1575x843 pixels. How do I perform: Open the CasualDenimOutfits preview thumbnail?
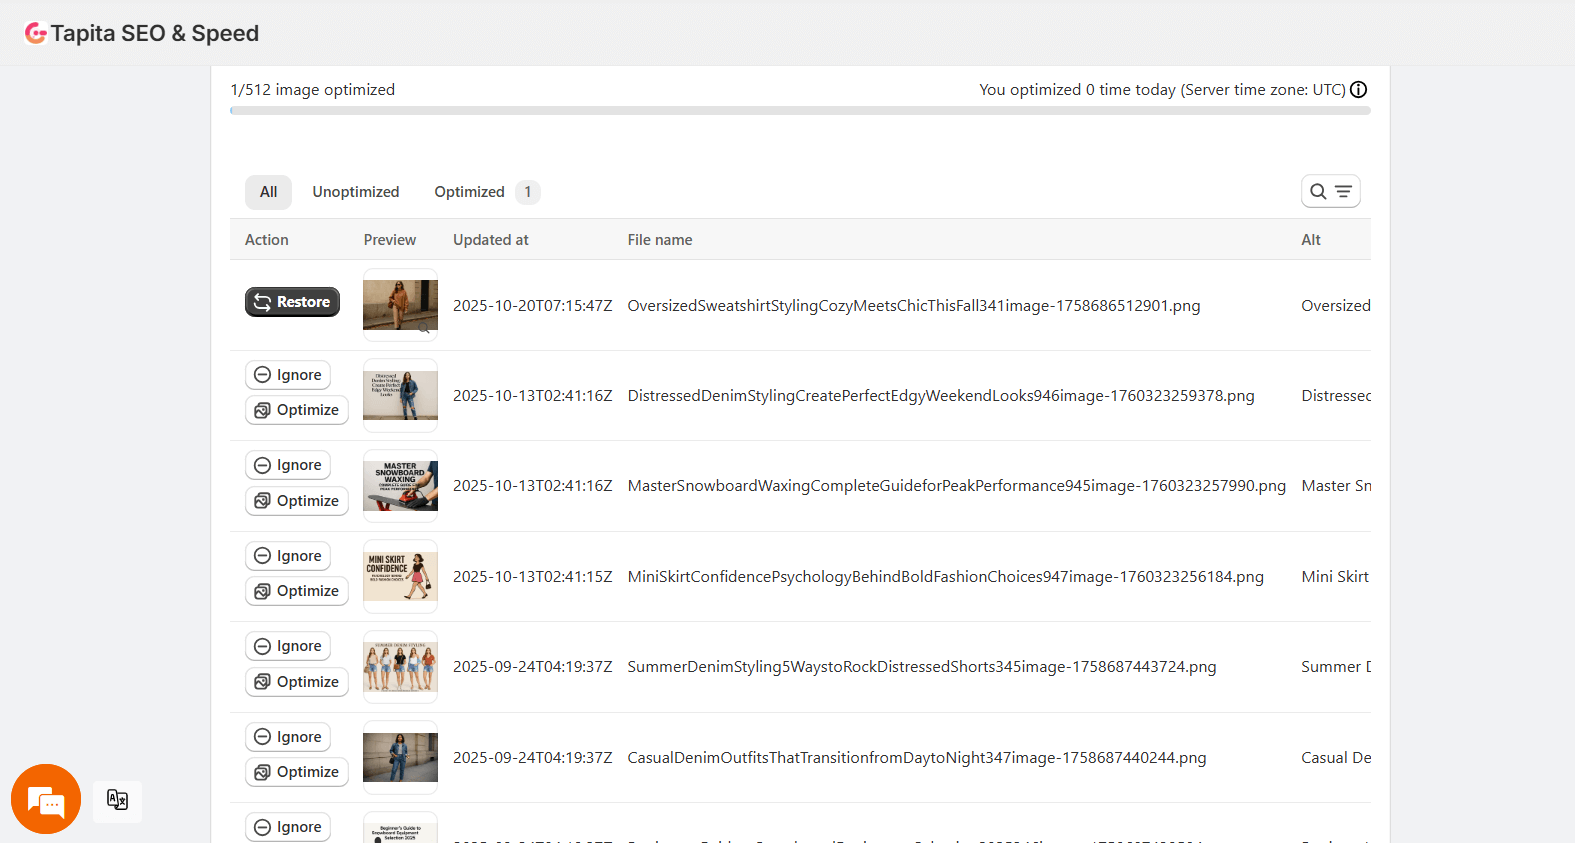400,757
